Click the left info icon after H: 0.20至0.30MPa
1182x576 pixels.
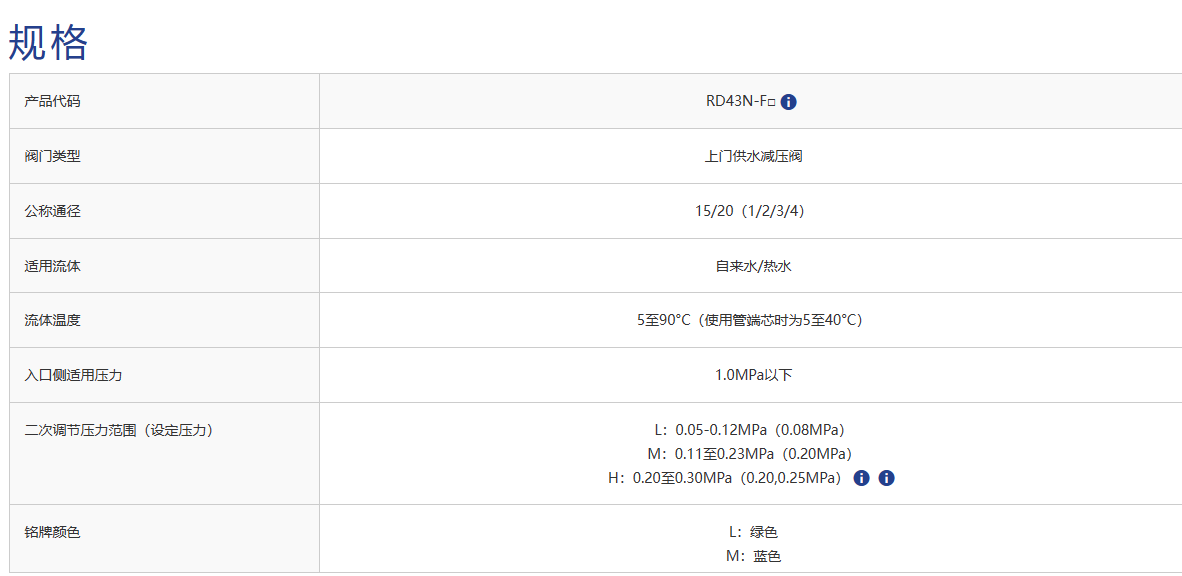tap(862, 478)
